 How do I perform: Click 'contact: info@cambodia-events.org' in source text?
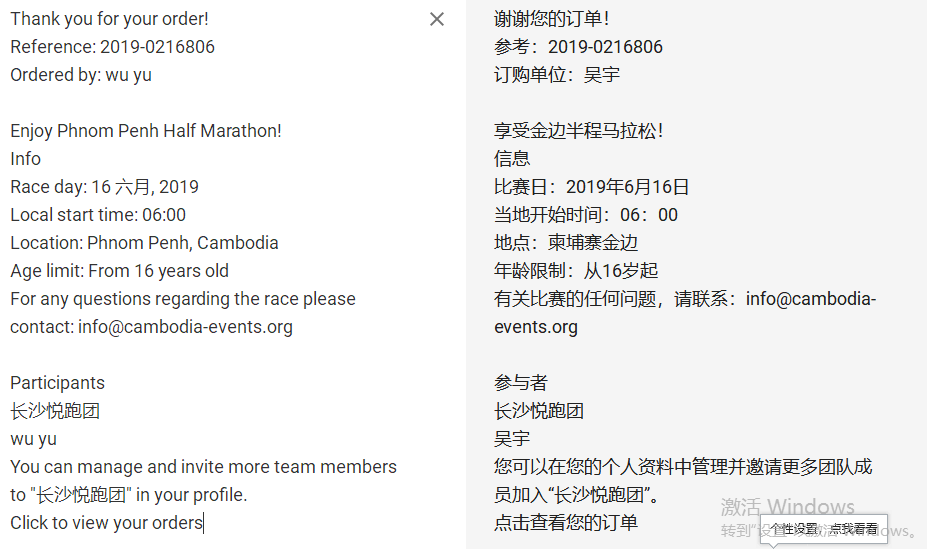click(x=151, y=327)
